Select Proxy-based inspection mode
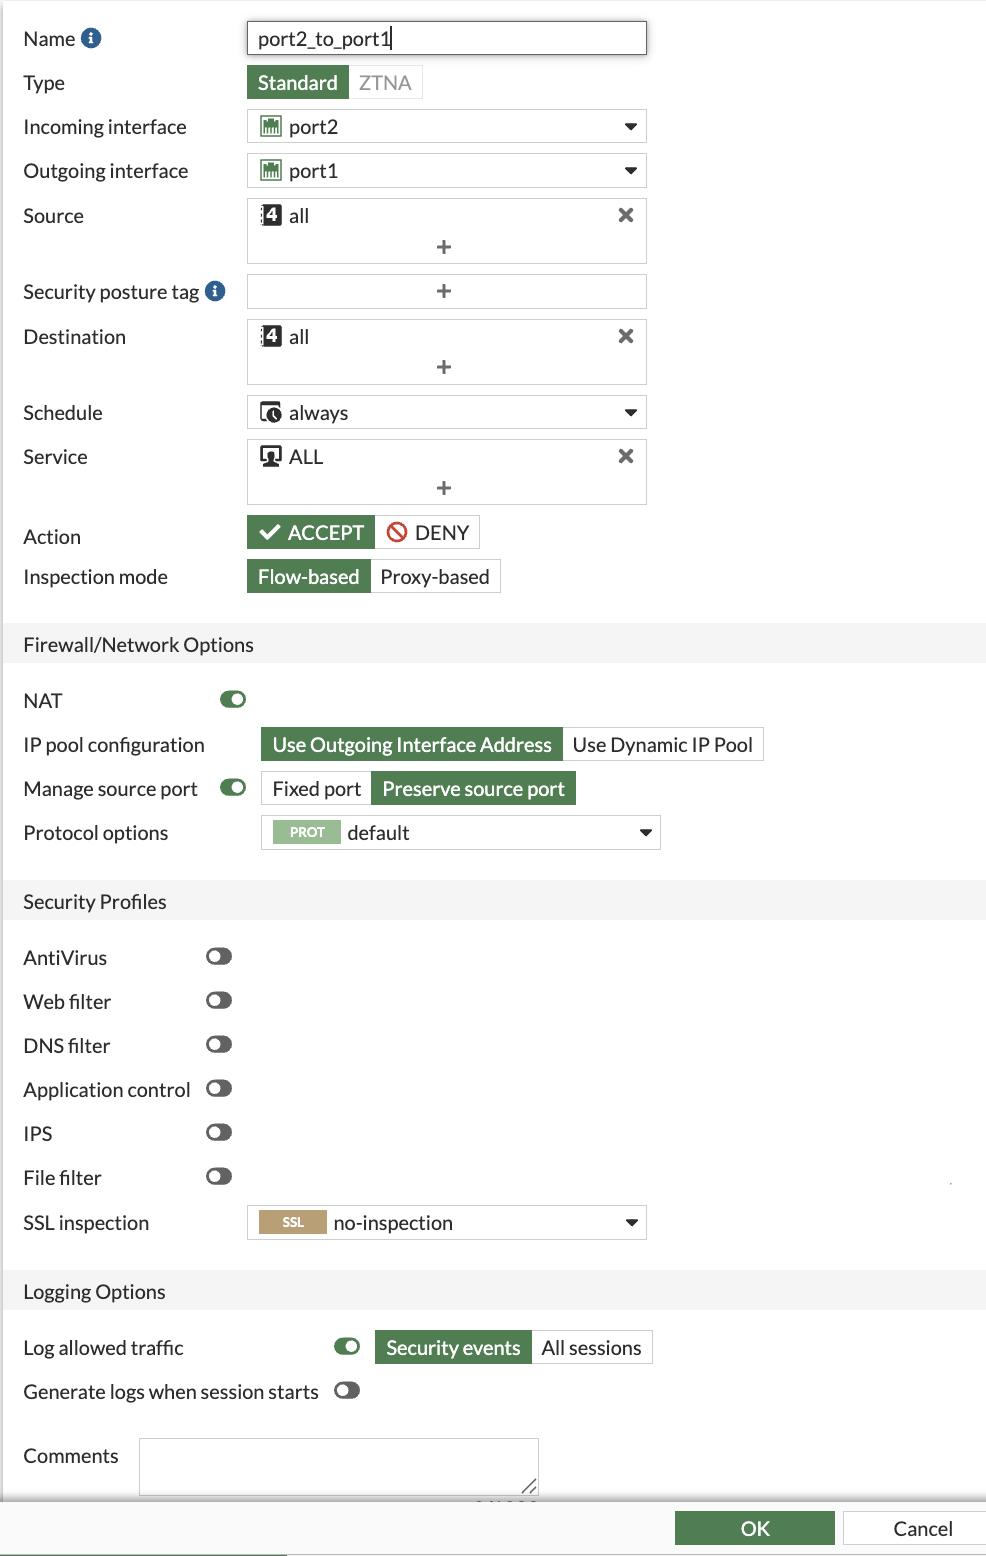The width and height of the screenshot is (986, 1556). 436,576
